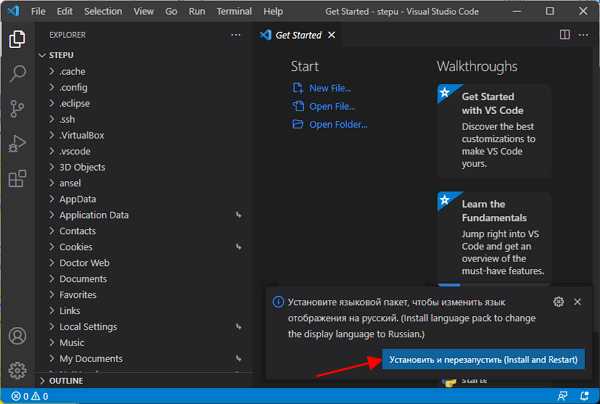Expand the OUTLINE section

[42, 381]
